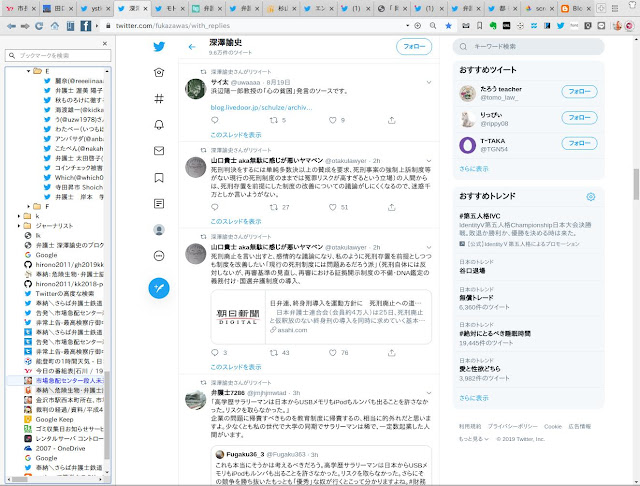The image size is (640, 486).
Task: Open the quoted Fugaku36_3 tweet
Action: coord(321,465)
